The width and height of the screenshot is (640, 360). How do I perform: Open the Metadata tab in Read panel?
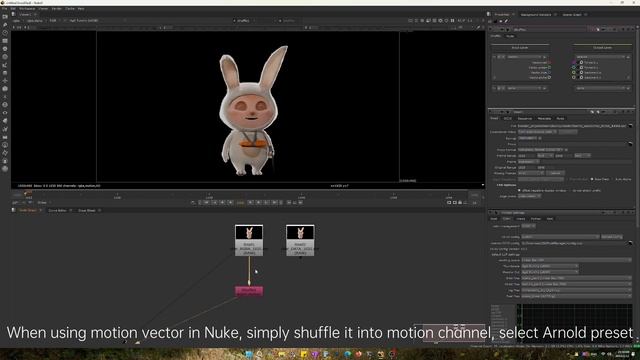[544, 118]
